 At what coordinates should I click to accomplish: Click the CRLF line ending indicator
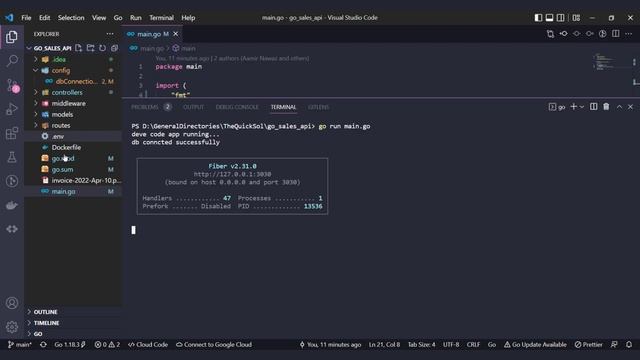point(473,344)
